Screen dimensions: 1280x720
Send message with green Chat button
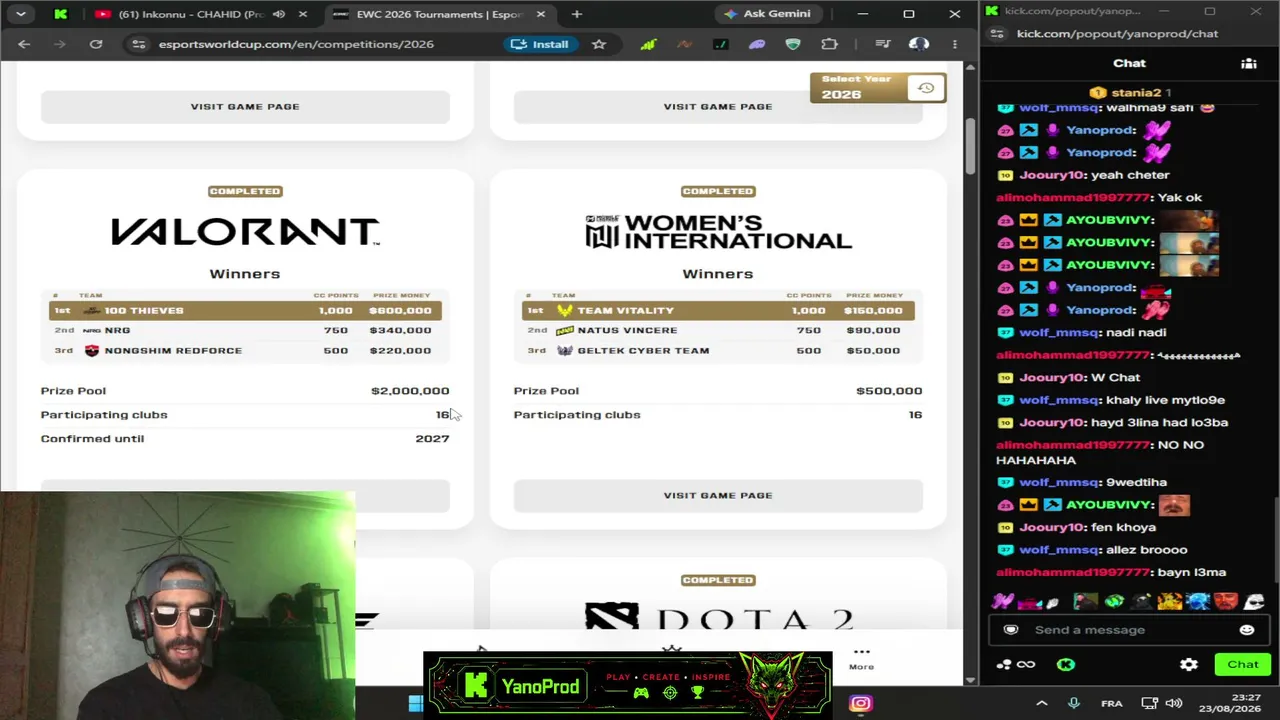pos(1243,664)
